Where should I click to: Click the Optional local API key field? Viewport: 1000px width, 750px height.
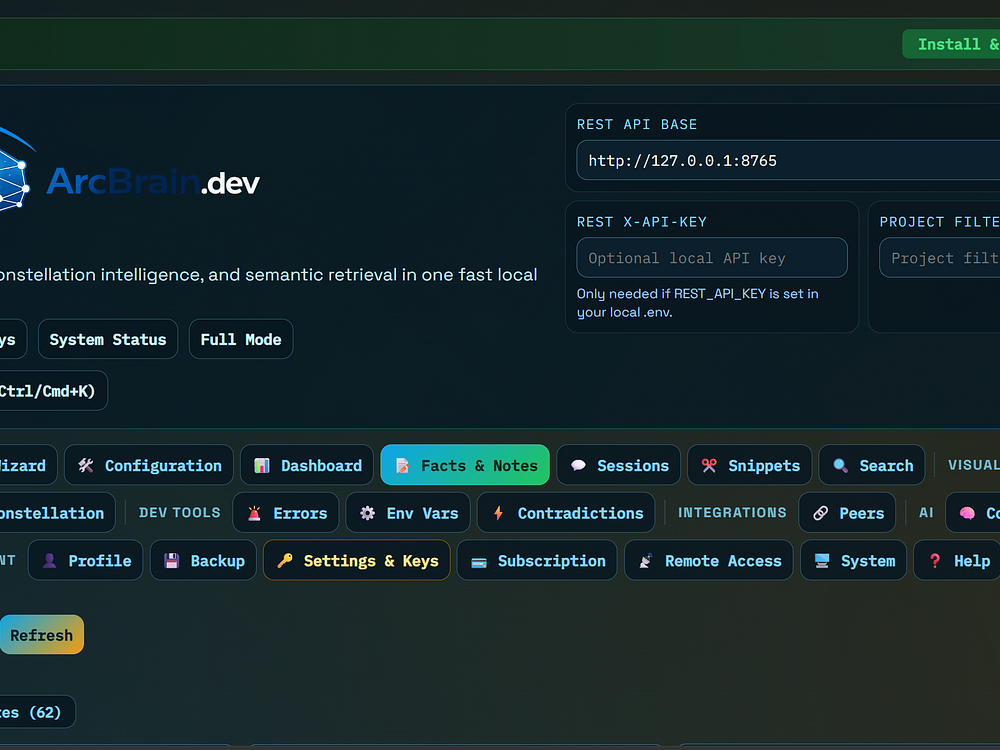[x=712, y=258]
